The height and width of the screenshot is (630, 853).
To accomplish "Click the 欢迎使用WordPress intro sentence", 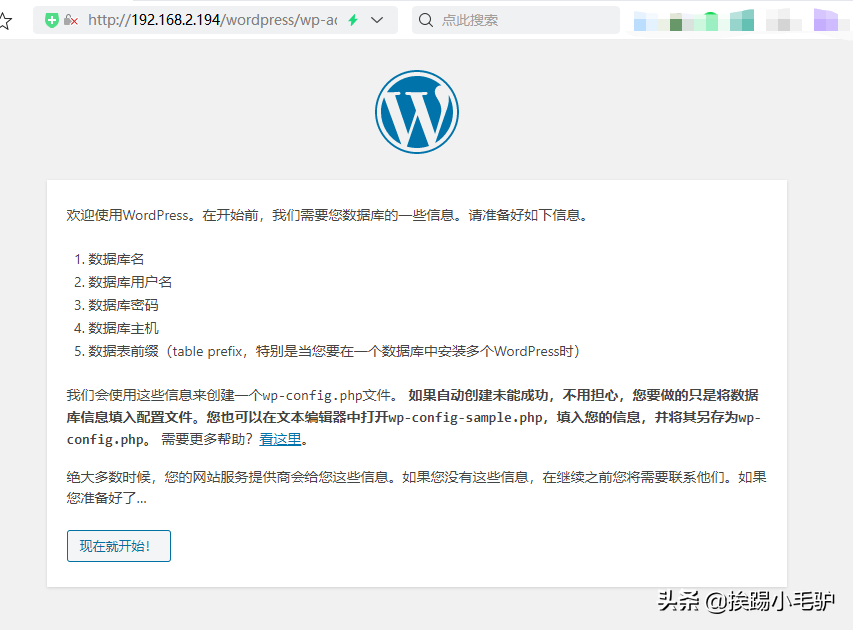I will coord(328,215).
